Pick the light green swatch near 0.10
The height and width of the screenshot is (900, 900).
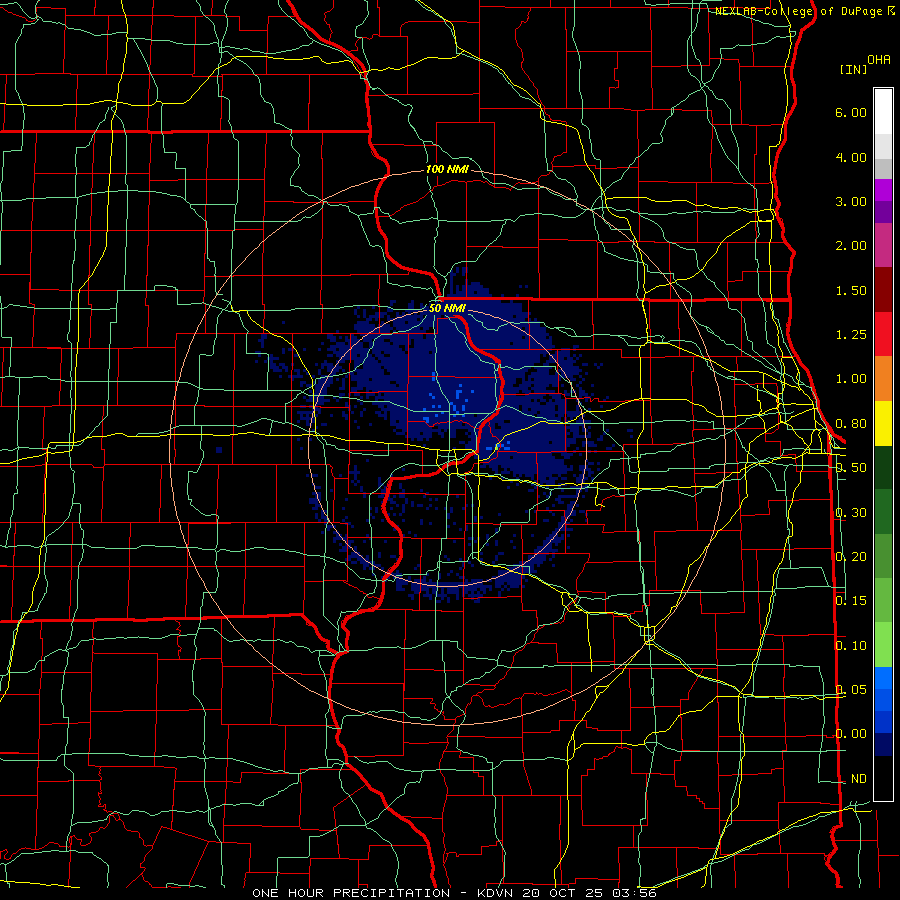pyautogui.click(x=883, y=645)
